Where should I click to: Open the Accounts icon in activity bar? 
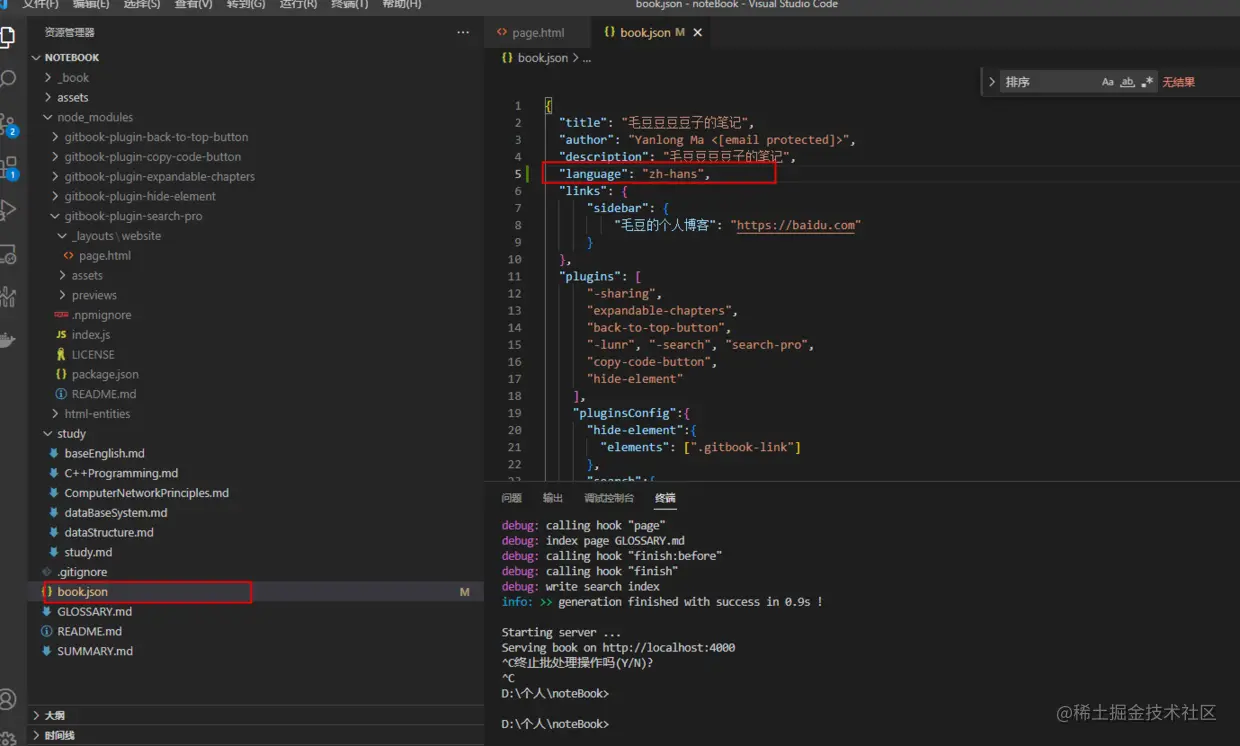point(8,699)
